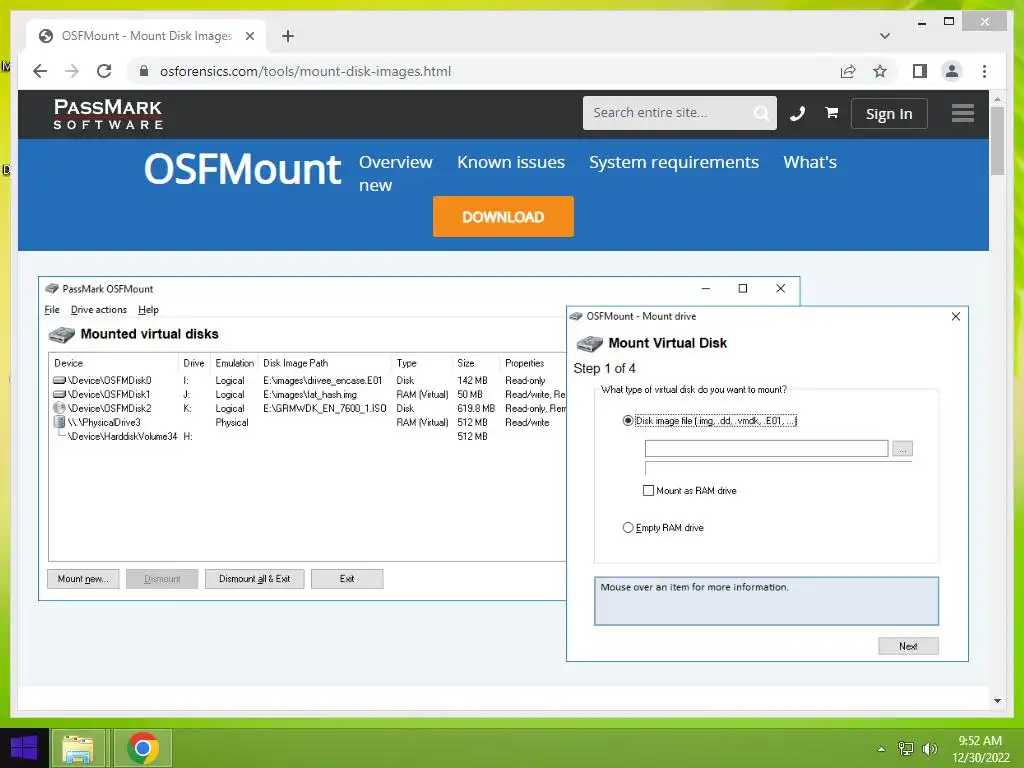This screenshot has height=768, width=1024.
Task: Share this page via share icon
Action: (x=848, y=71)
